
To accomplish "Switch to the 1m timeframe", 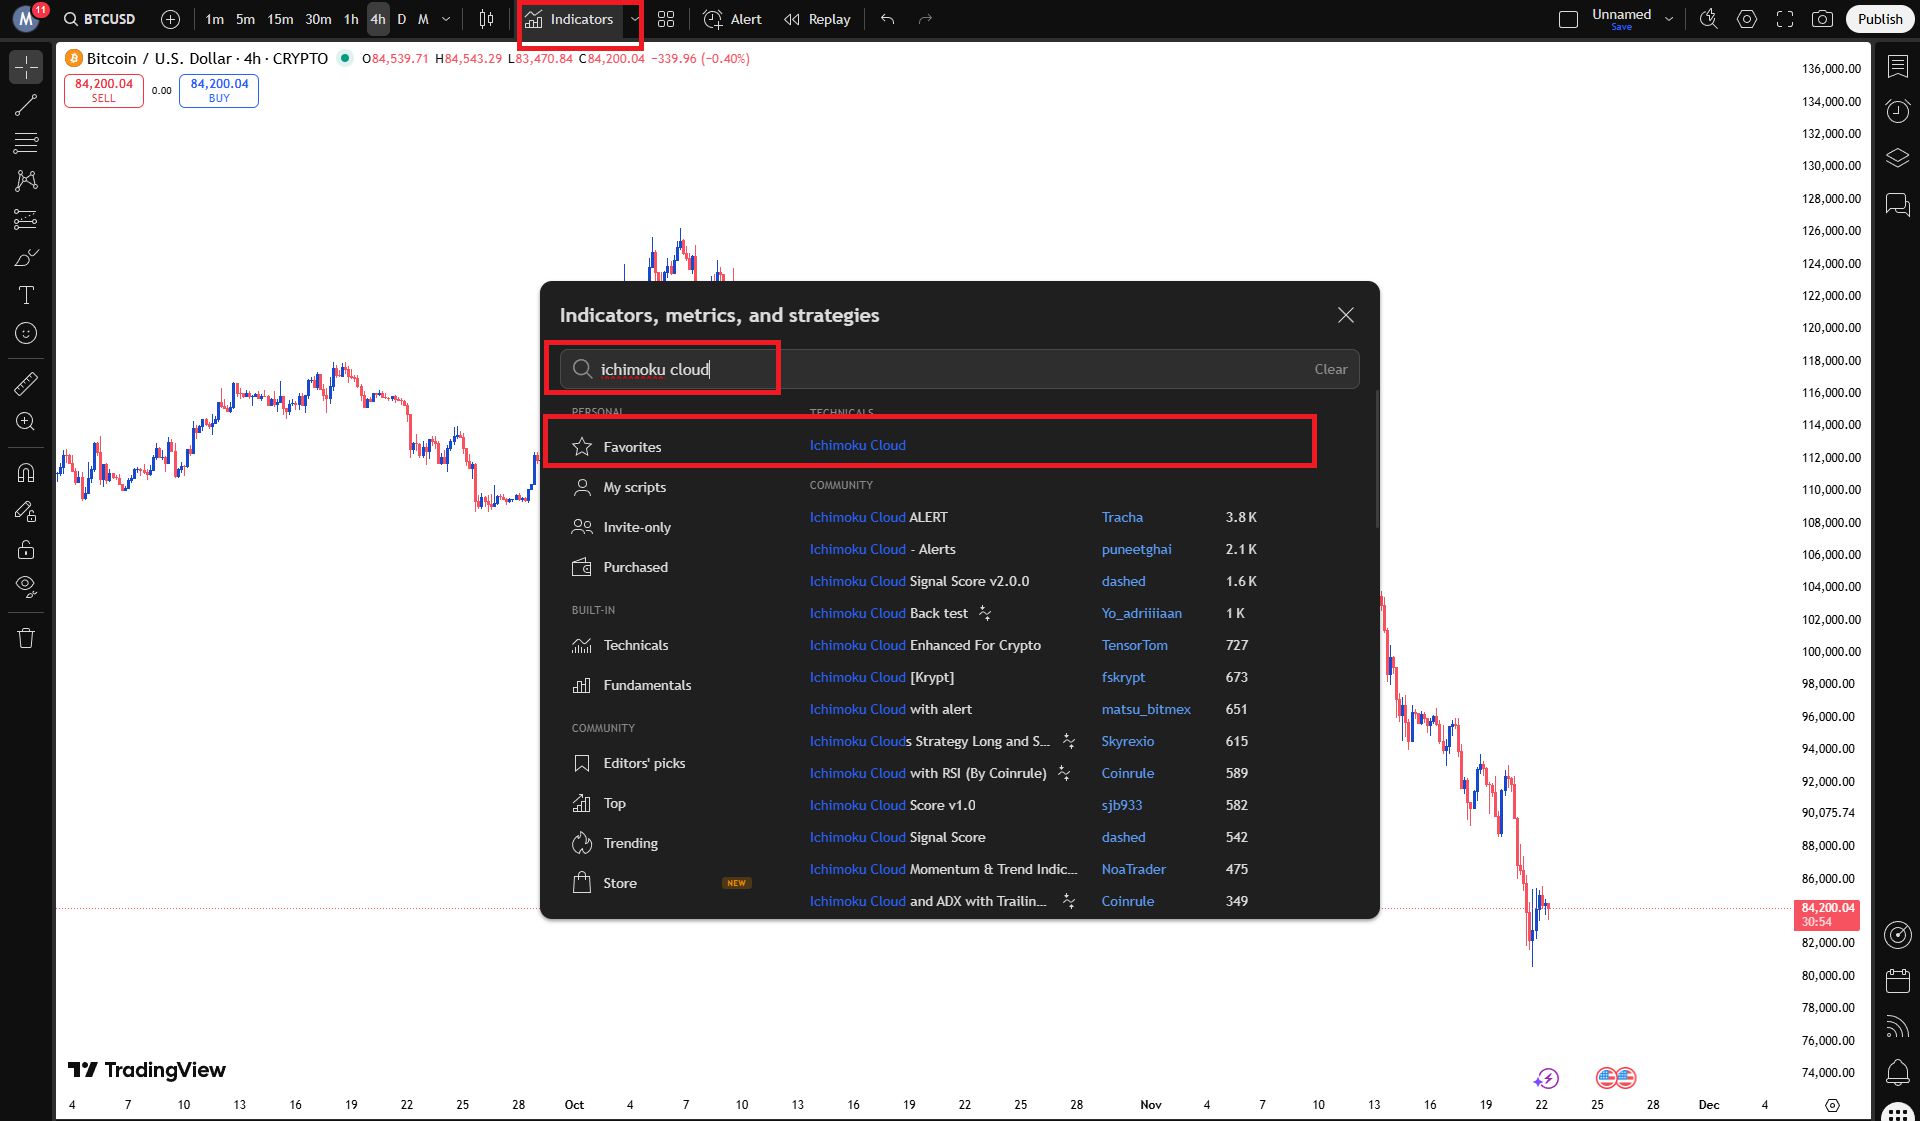I will pyautogui.click(x=214, y=19).
